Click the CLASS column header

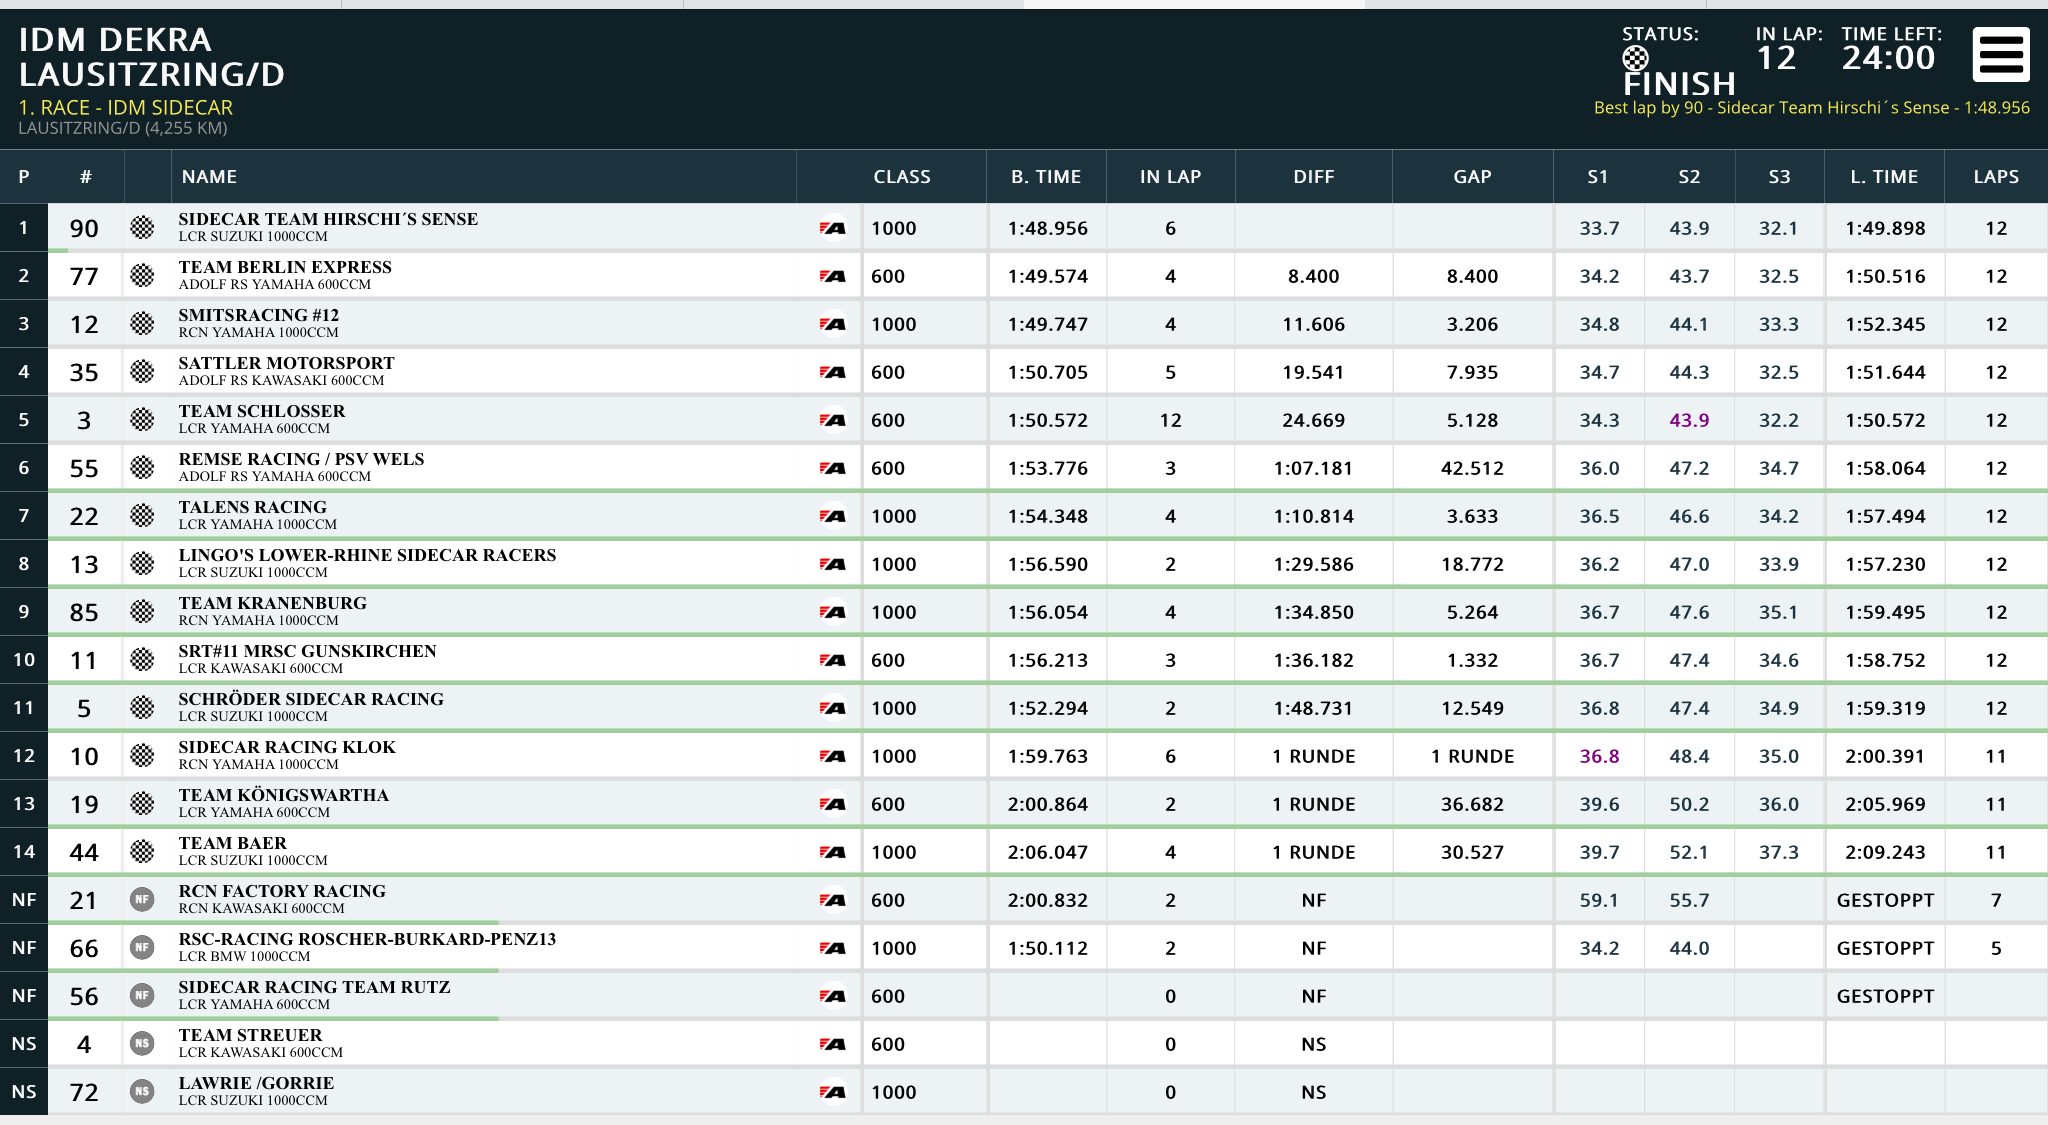pyautogui.click(x=902, y=177)
